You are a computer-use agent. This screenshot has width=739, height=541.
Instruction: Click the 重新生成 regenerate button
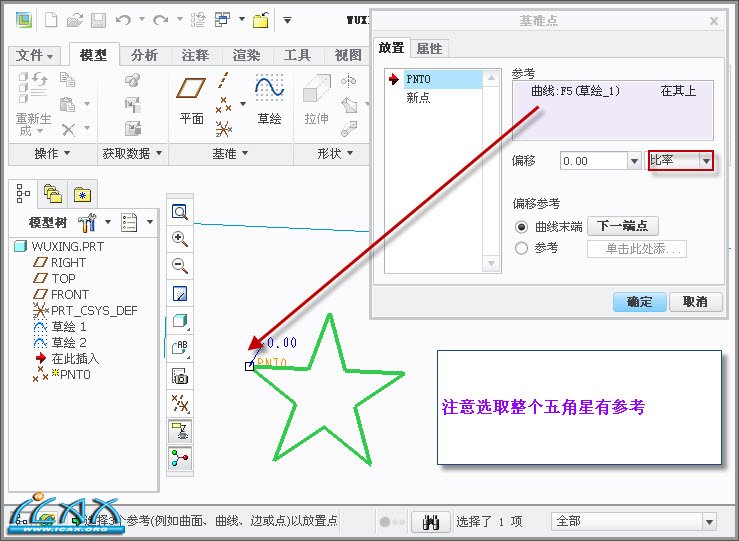[x=33, y=105]
